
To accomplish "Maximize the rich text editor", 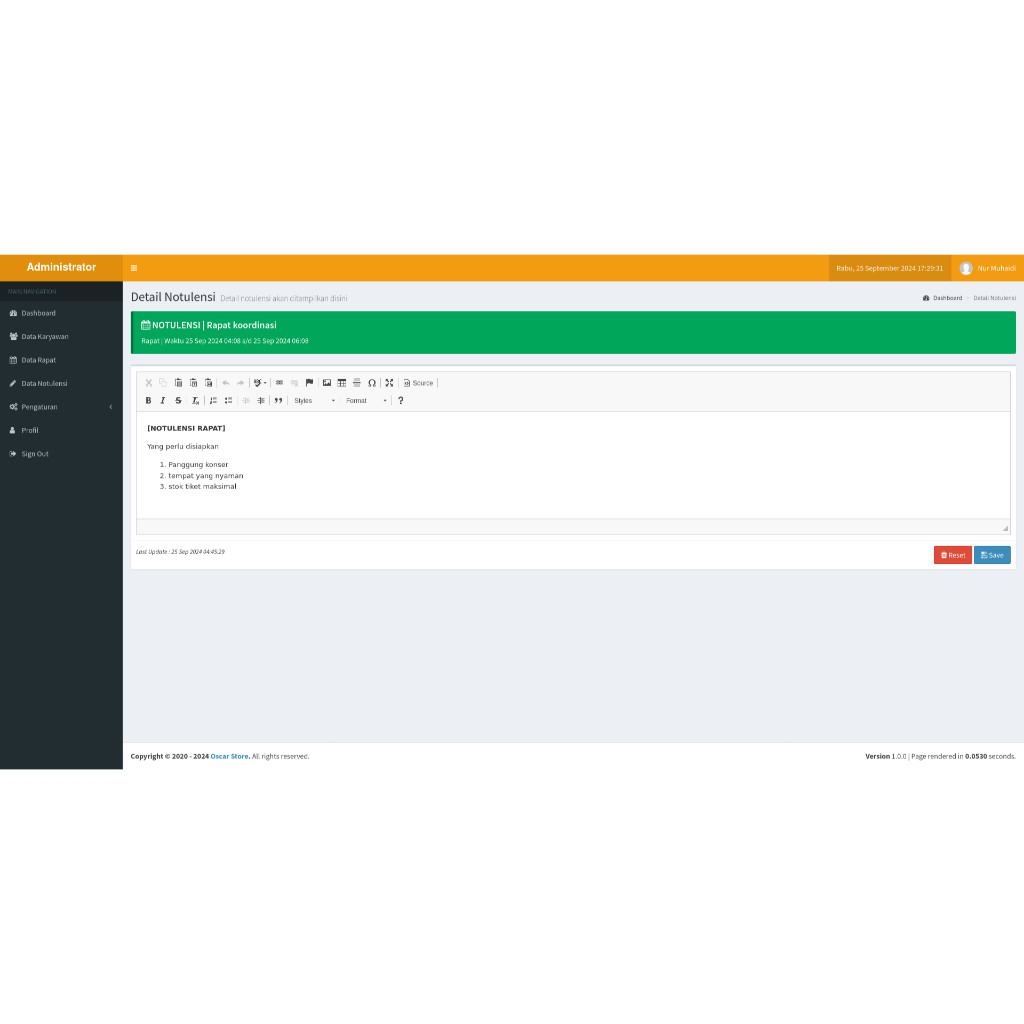I will pyautogui.click(x=389, y=383).
